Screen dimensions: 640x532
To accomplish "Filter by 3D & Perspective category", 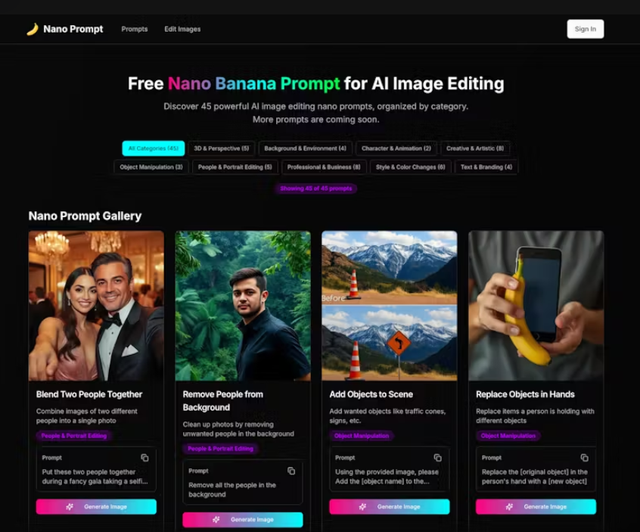I will [221, 148].
